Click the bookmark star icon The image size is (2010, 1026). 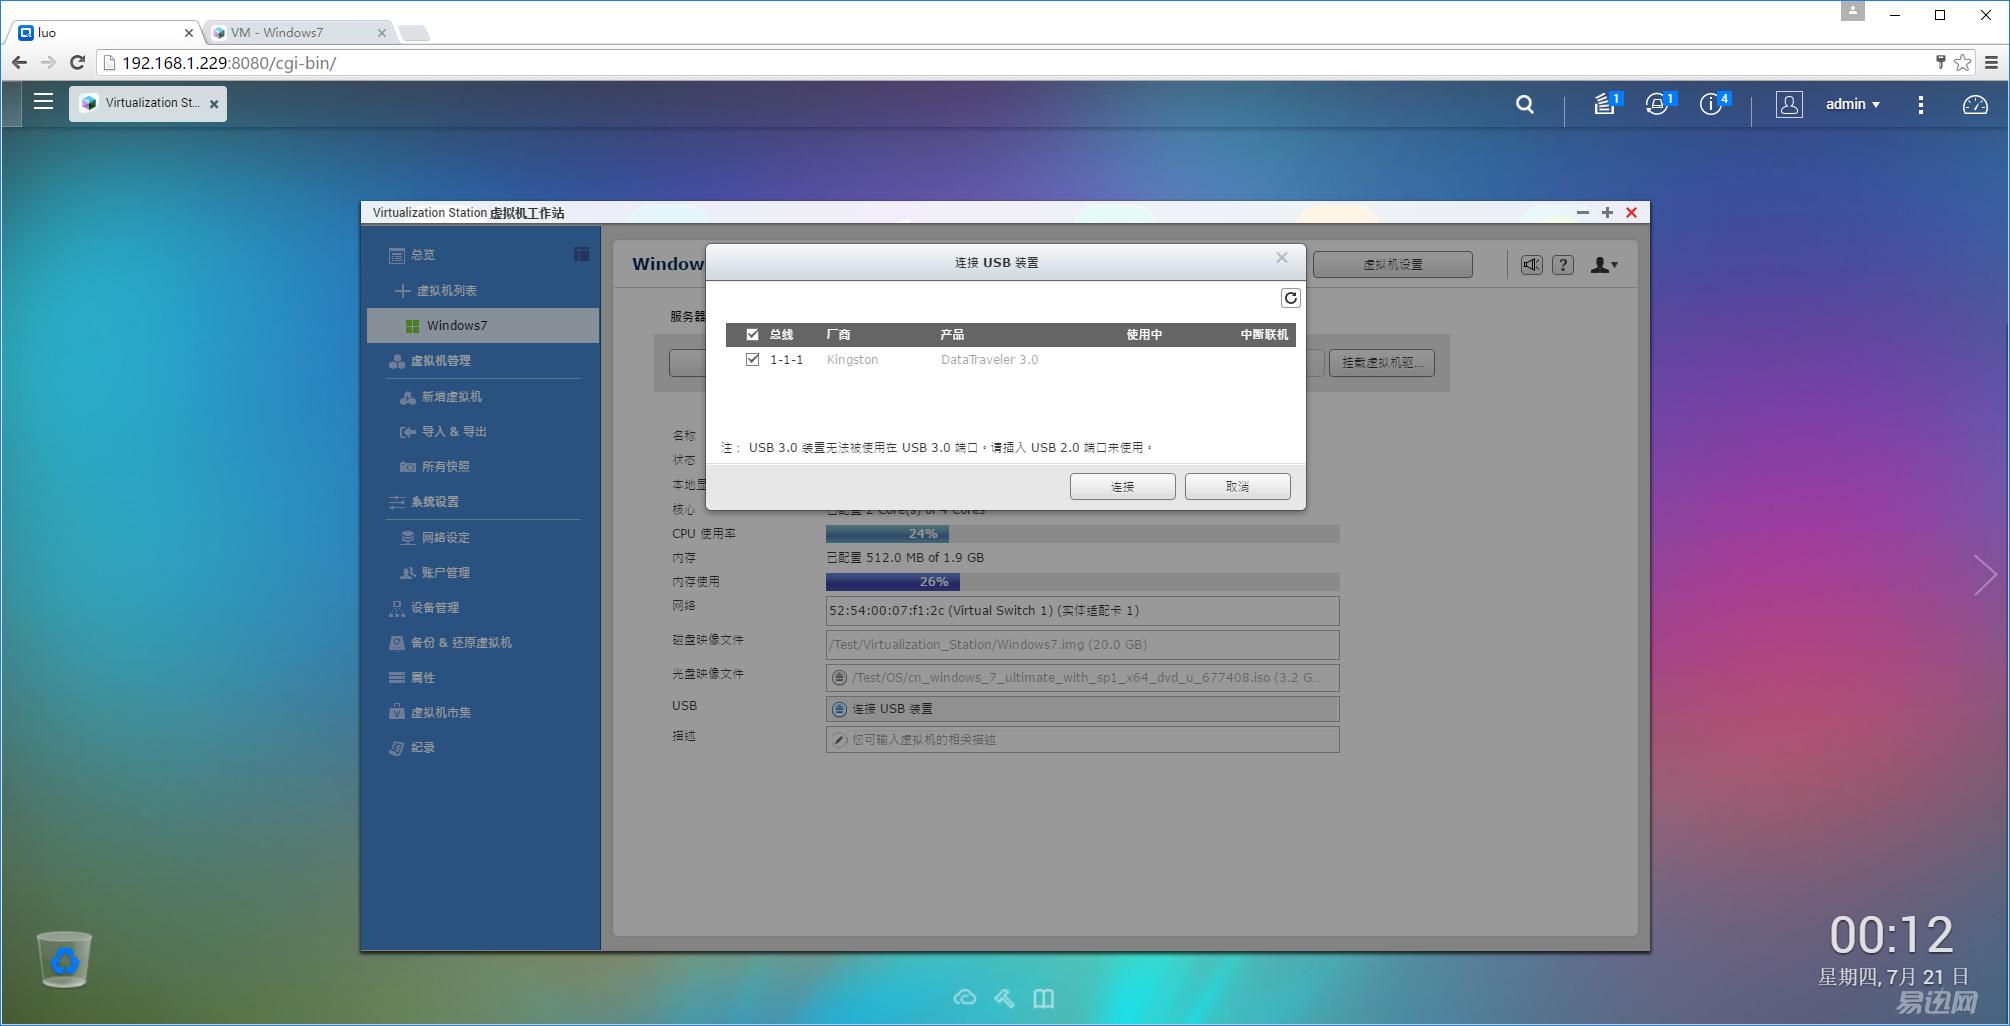[1962, 63]
